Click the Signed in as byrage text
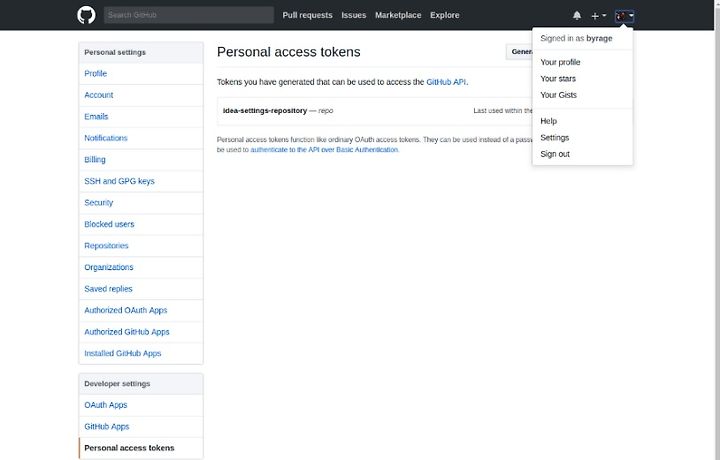Image resolution: width=720 pixels, height=460 pixels. (576, 39)
